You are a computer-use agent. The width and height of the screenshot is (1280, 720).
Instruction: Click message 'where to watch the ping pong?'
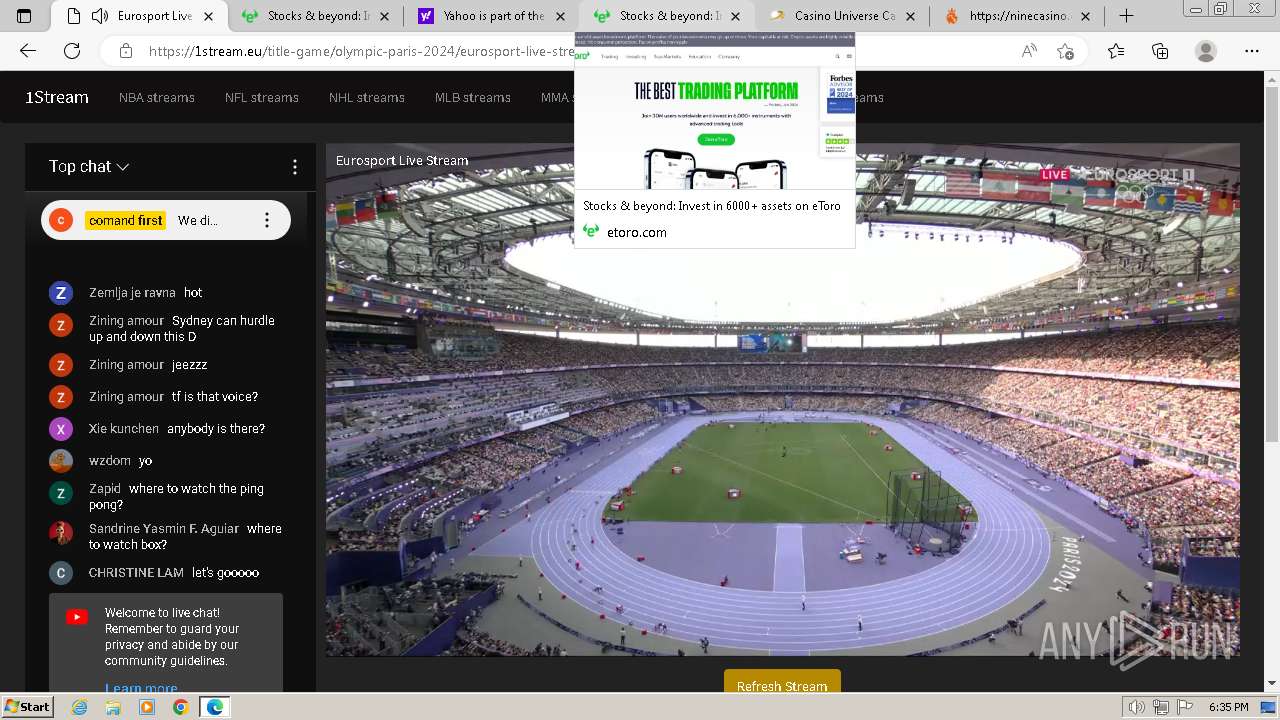pyautogui.click(x=177, y=497)
